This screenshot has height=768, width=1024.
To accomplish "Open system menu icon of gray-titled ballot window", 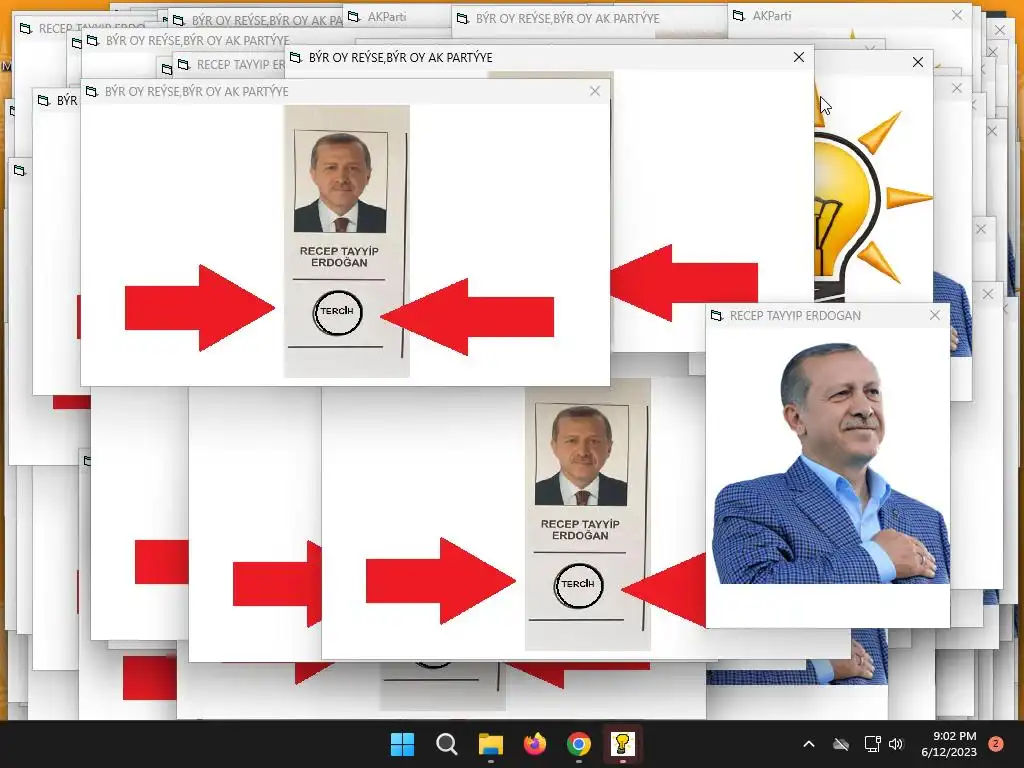I will pos(91,91).
